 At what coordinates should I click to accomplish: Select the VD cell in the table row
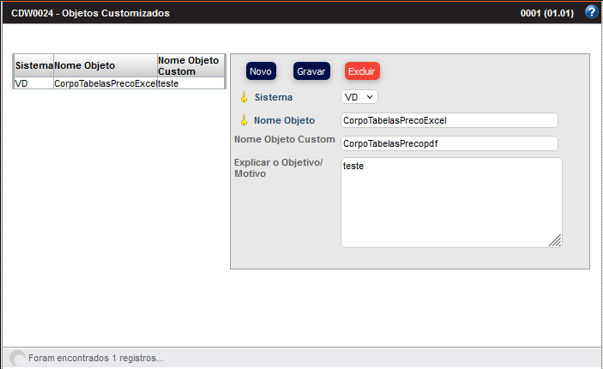pos(33,83)
